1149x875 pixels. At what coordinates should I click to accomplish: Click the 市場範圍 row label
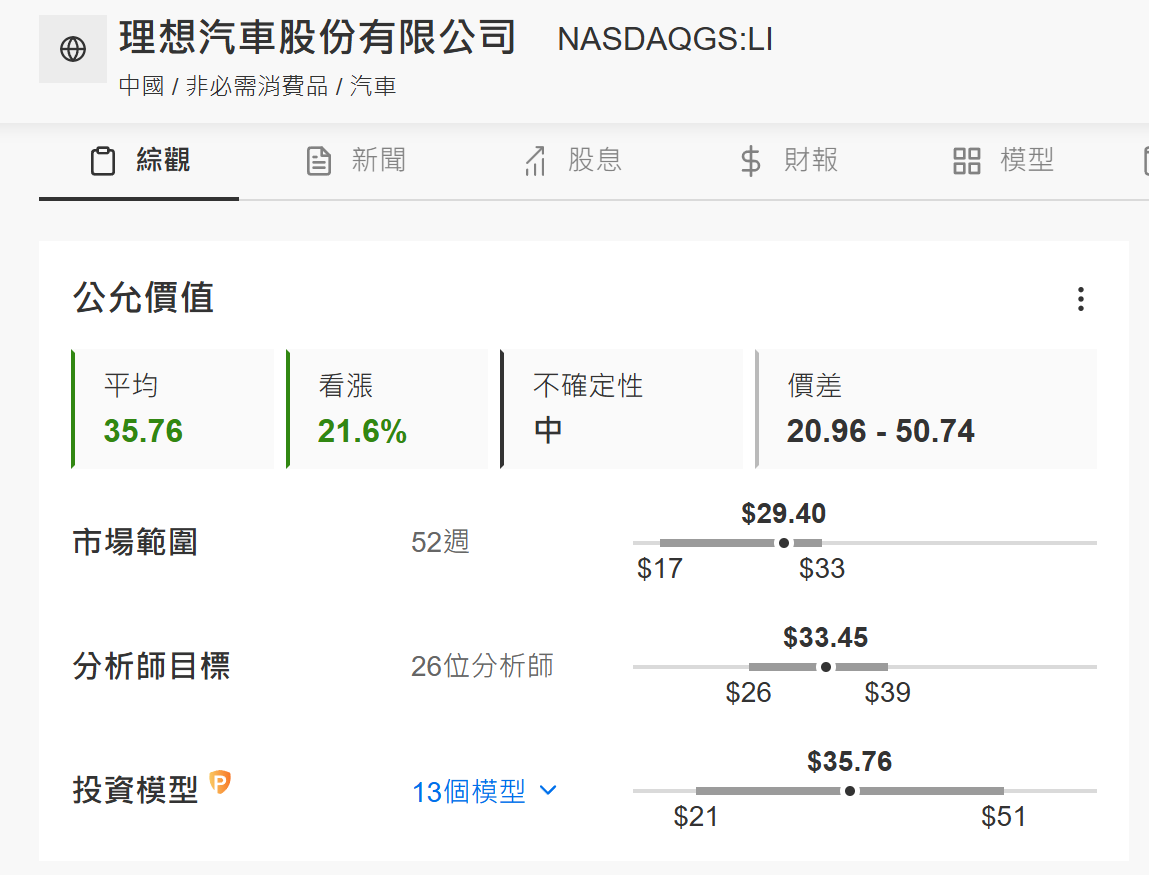click(x=136, y=543)
